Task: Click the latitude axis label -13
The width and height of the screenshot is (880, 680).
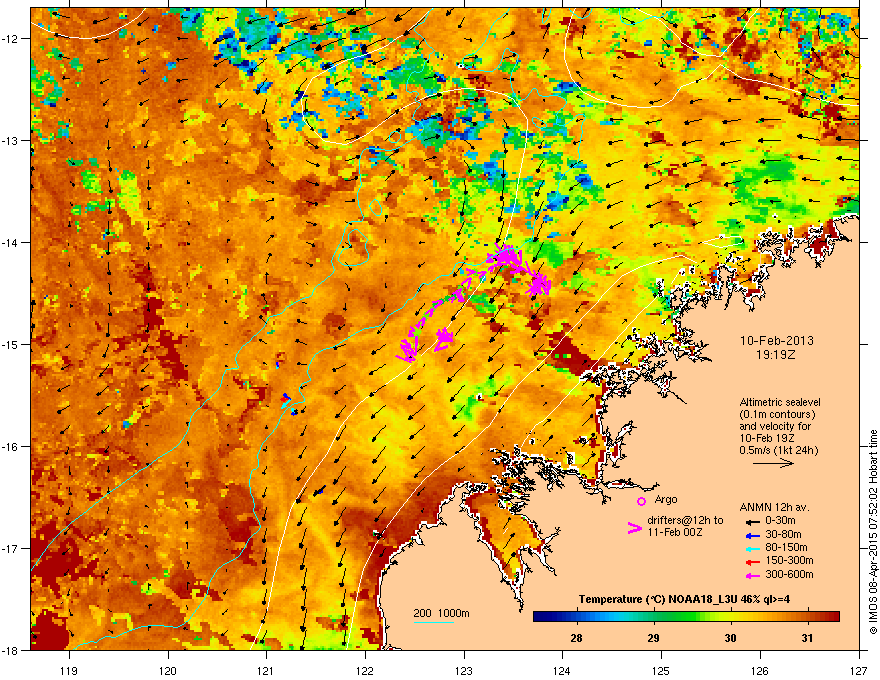Action: (10, 141)
